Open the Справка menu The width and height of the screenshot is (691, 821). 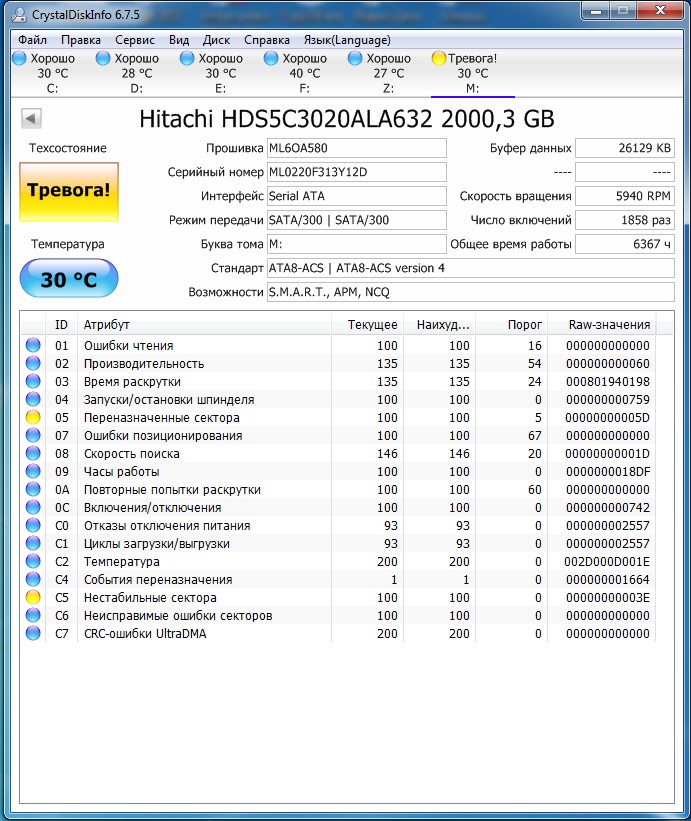click(266, 40)
